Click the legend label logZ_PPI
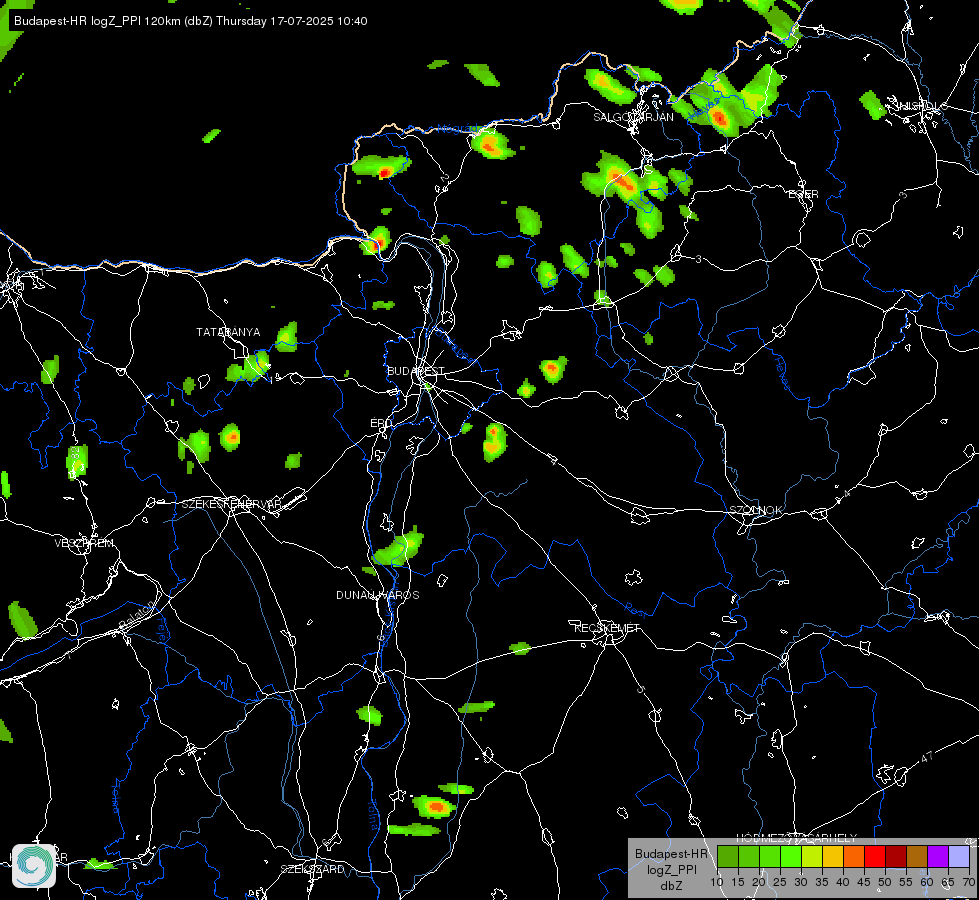 coord(671,870)
